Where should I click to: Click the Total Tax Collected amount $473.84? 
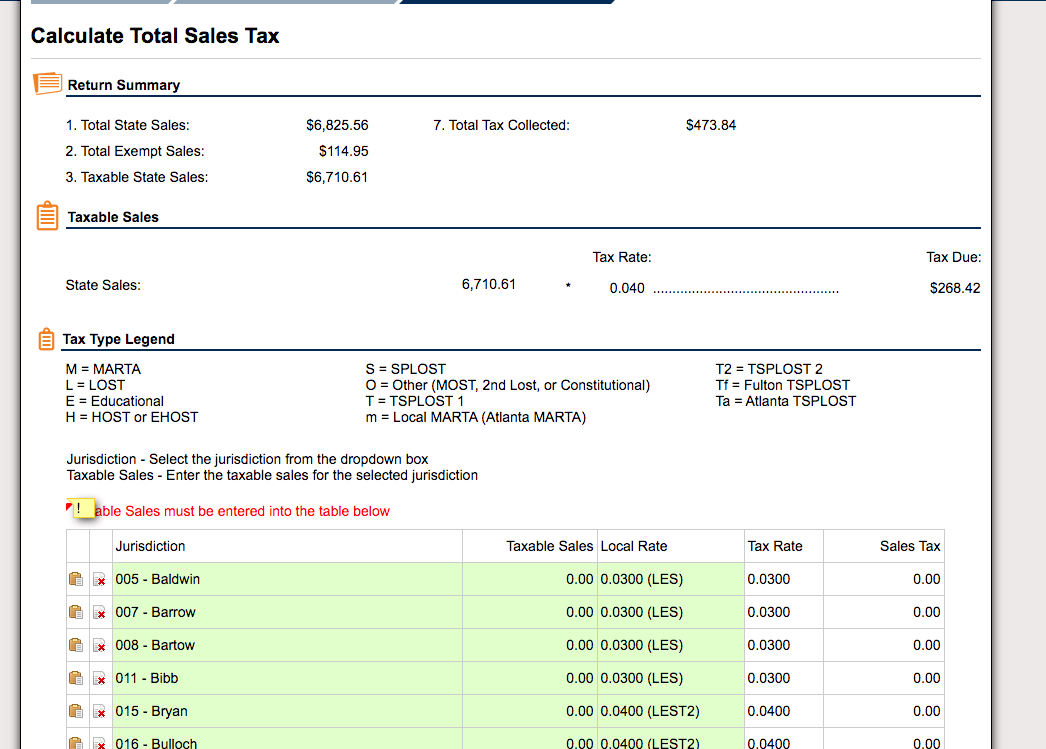point(710,125)
